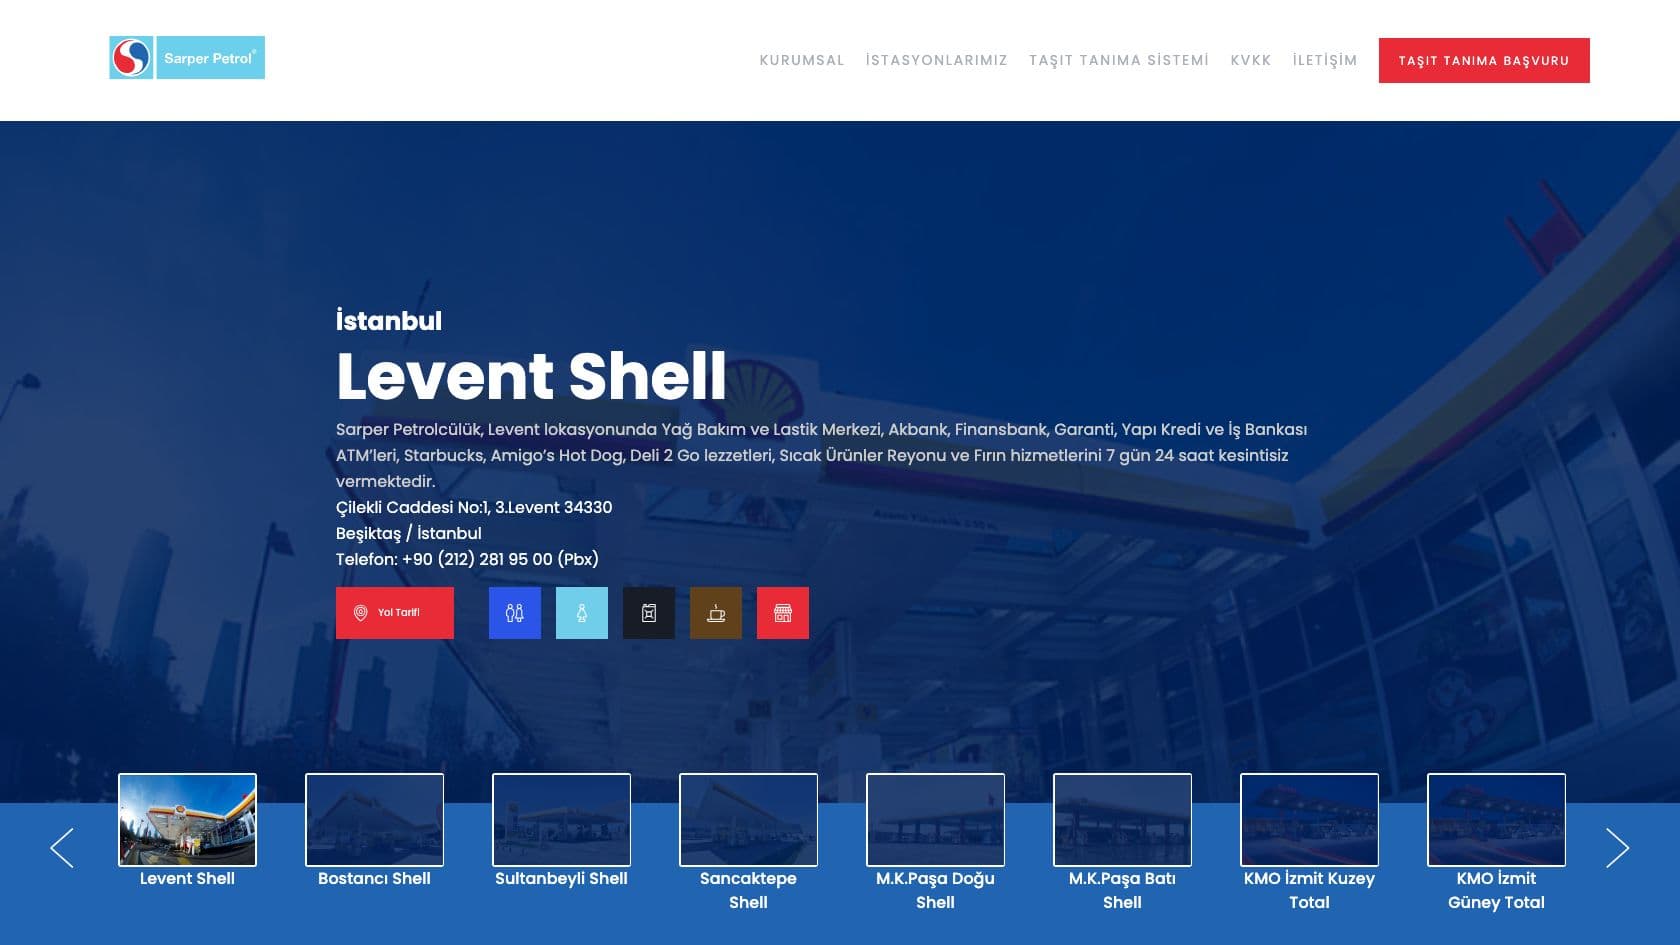
Task: Show previous stations with left arrow
Action: point(62,848)
